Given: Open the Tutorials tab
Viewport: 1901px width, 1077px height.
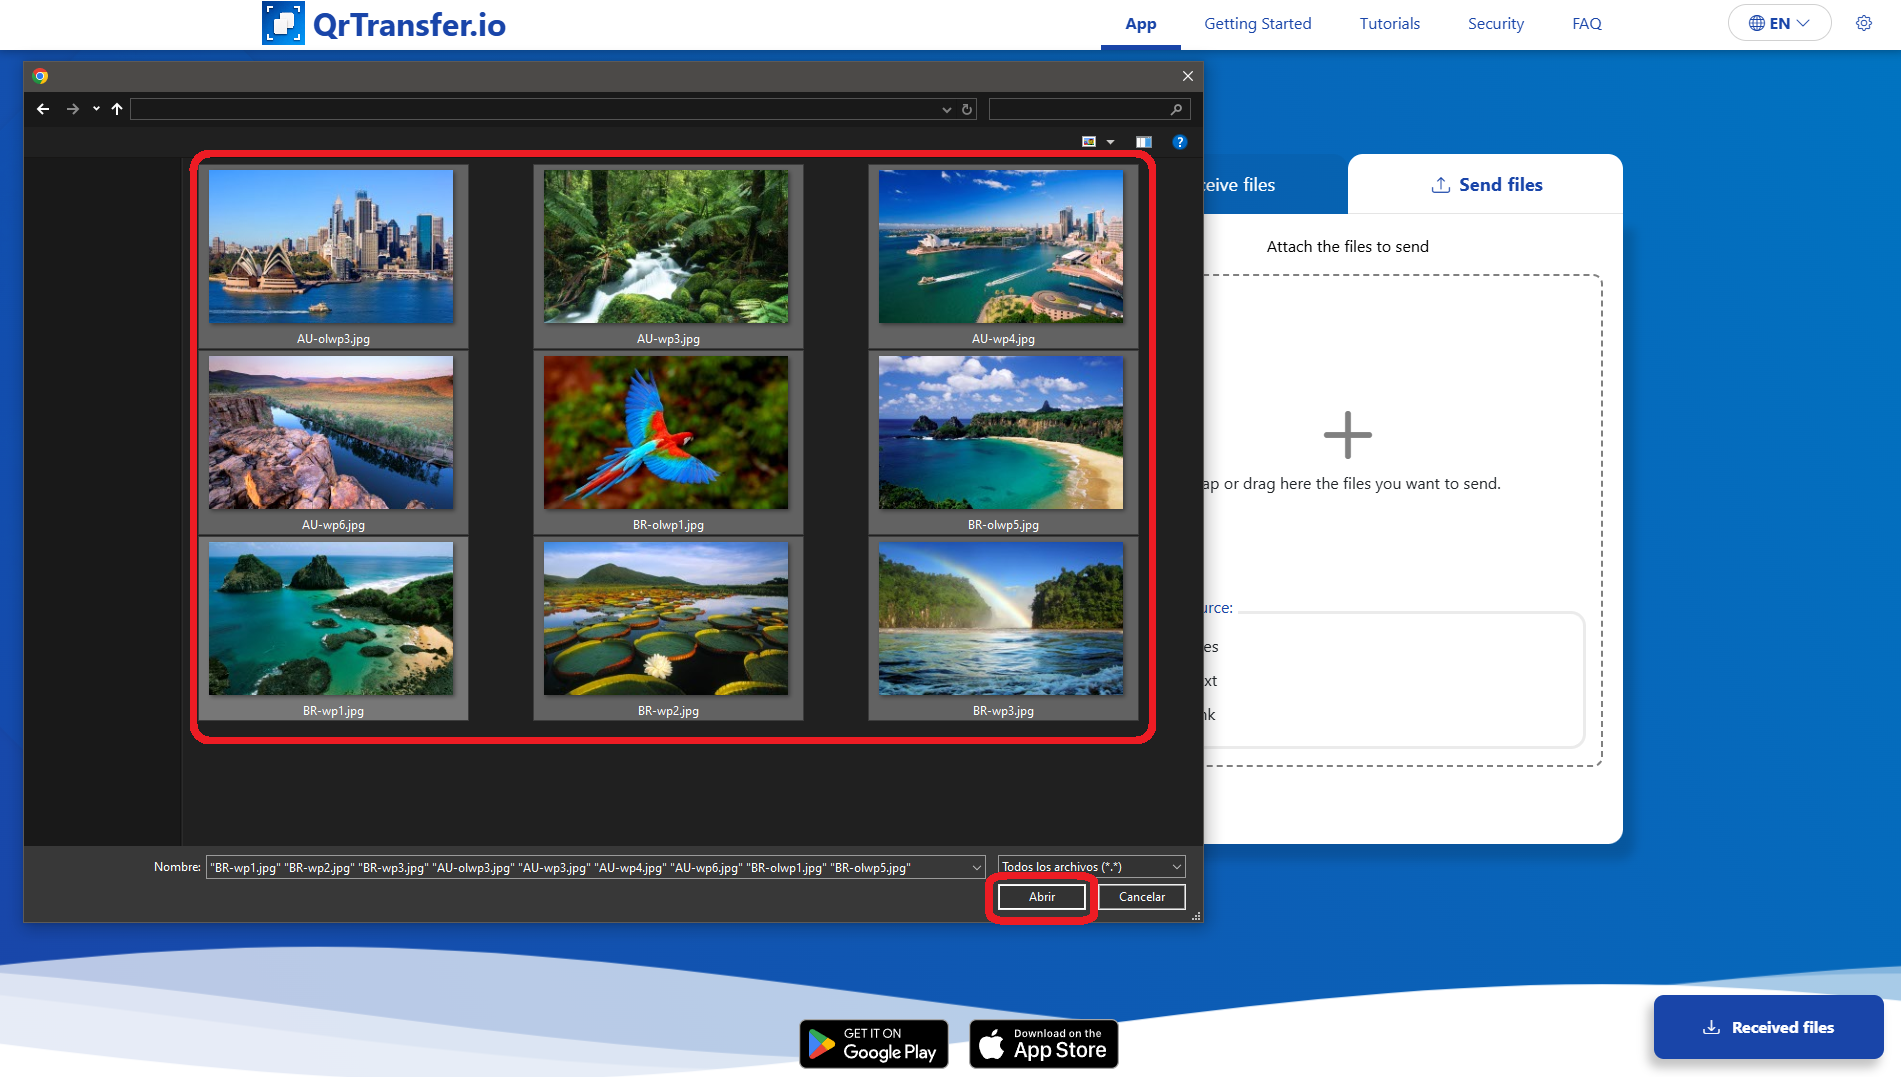Looking at the screenshot, I should 1389,24.
